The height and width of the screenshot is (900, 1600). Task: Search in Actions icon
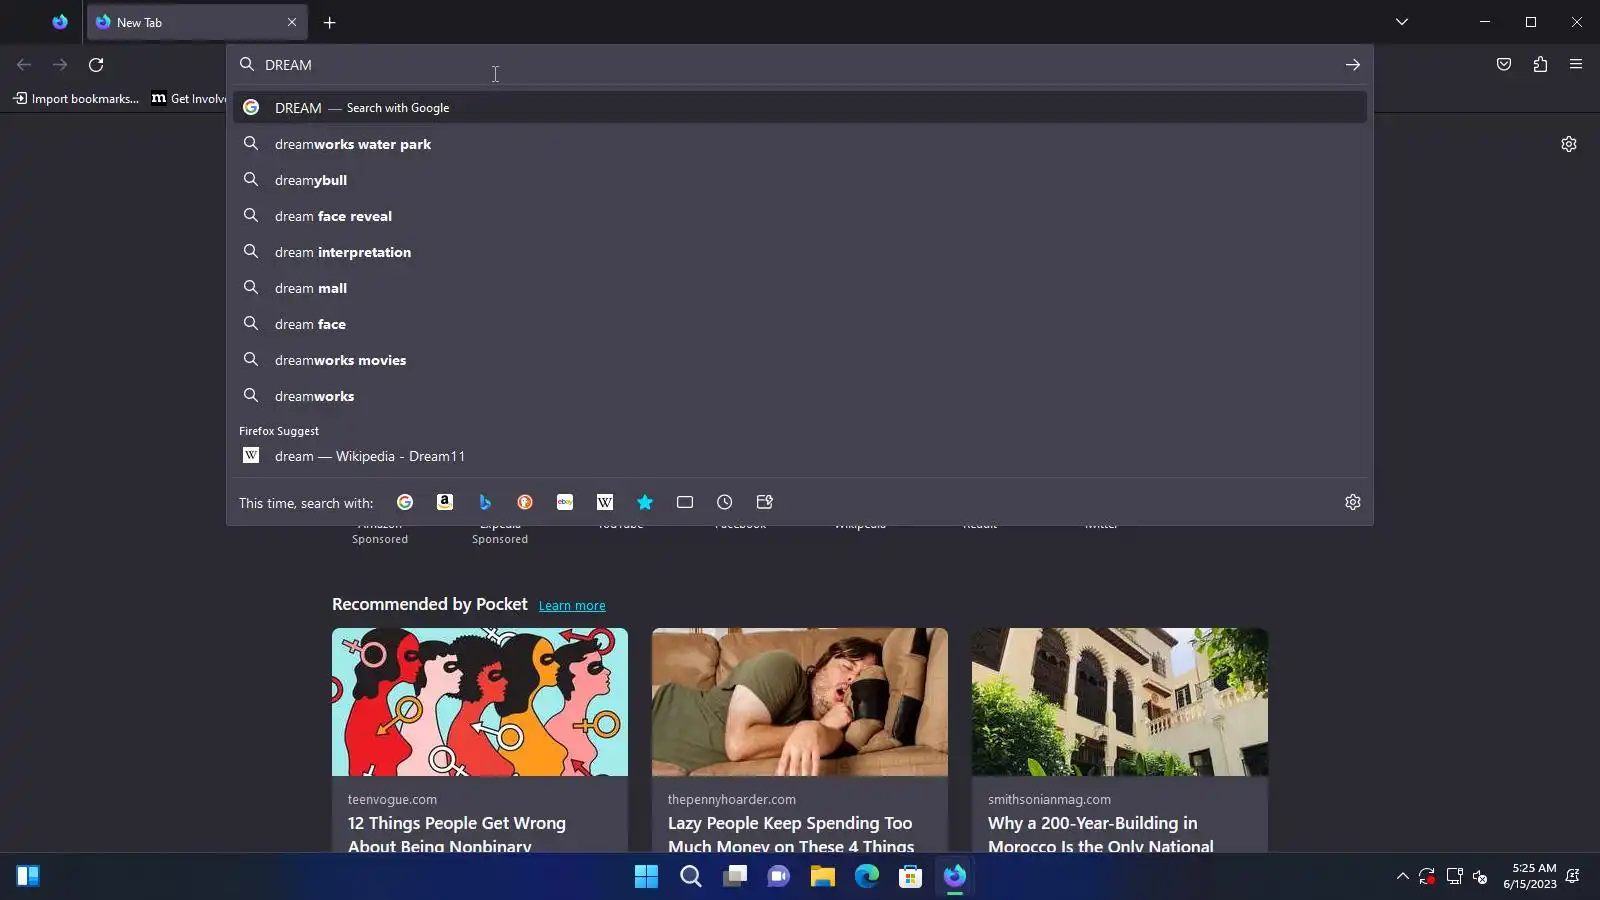click(x=765, y=502)
